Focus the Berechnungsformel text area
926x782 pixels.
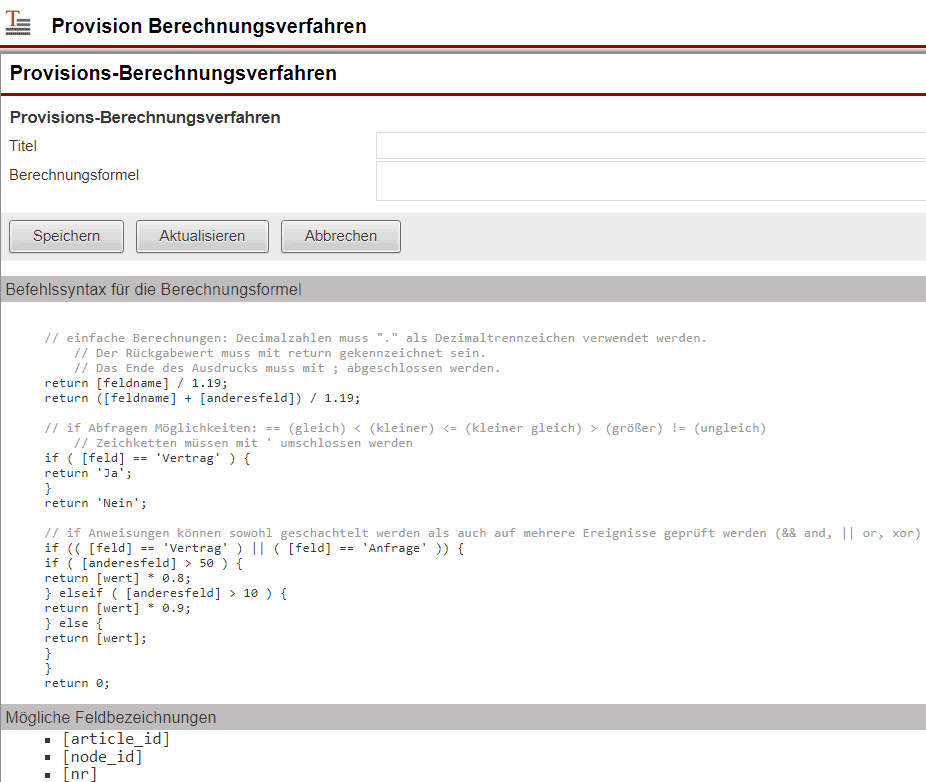[650, 181]
